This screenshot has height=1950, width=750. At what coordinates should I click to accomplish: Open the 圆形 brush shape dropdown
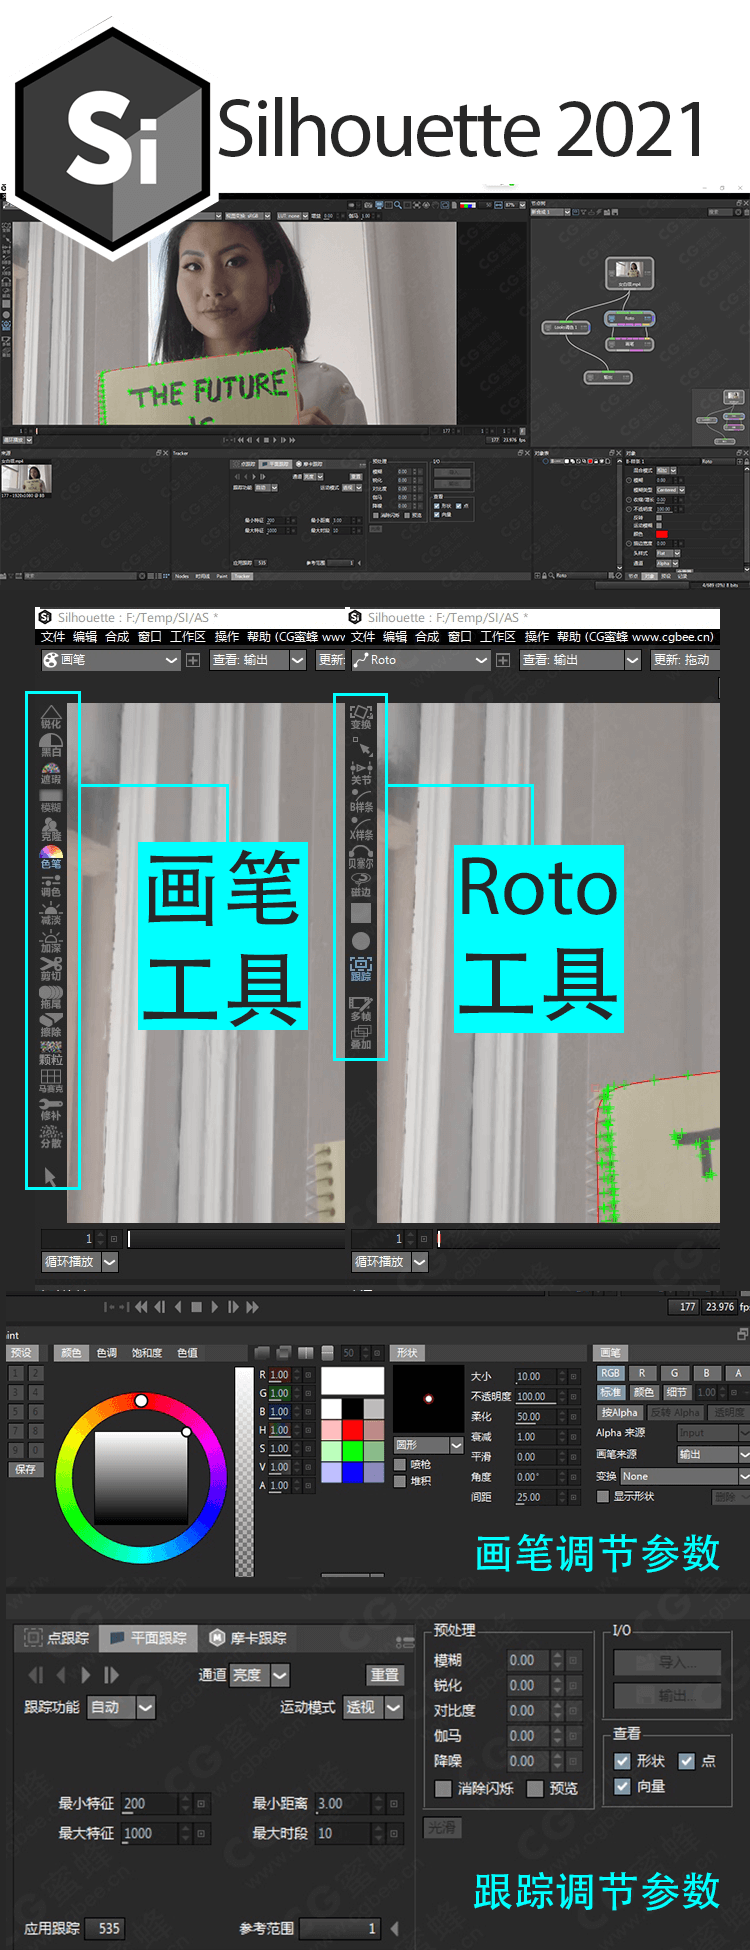(x=429, y=1445)
